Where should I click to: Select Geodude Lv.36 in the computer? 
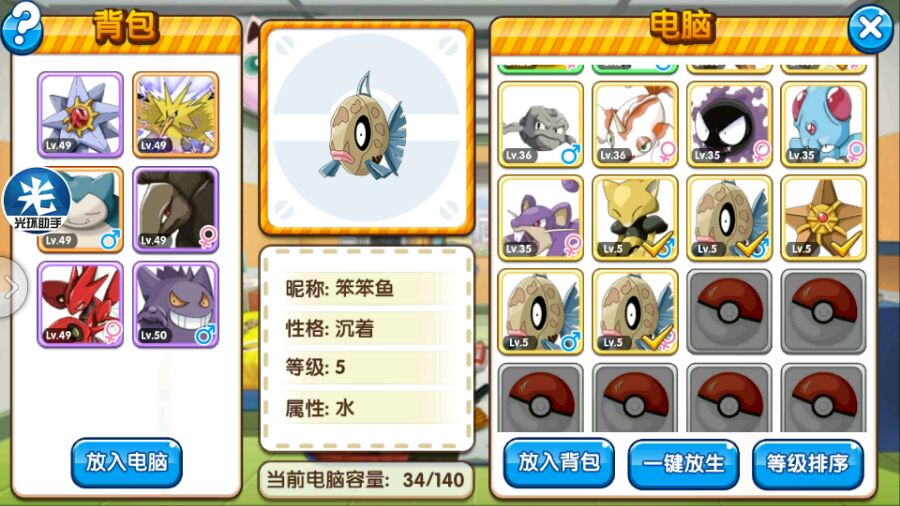click(x=541, y=124)
